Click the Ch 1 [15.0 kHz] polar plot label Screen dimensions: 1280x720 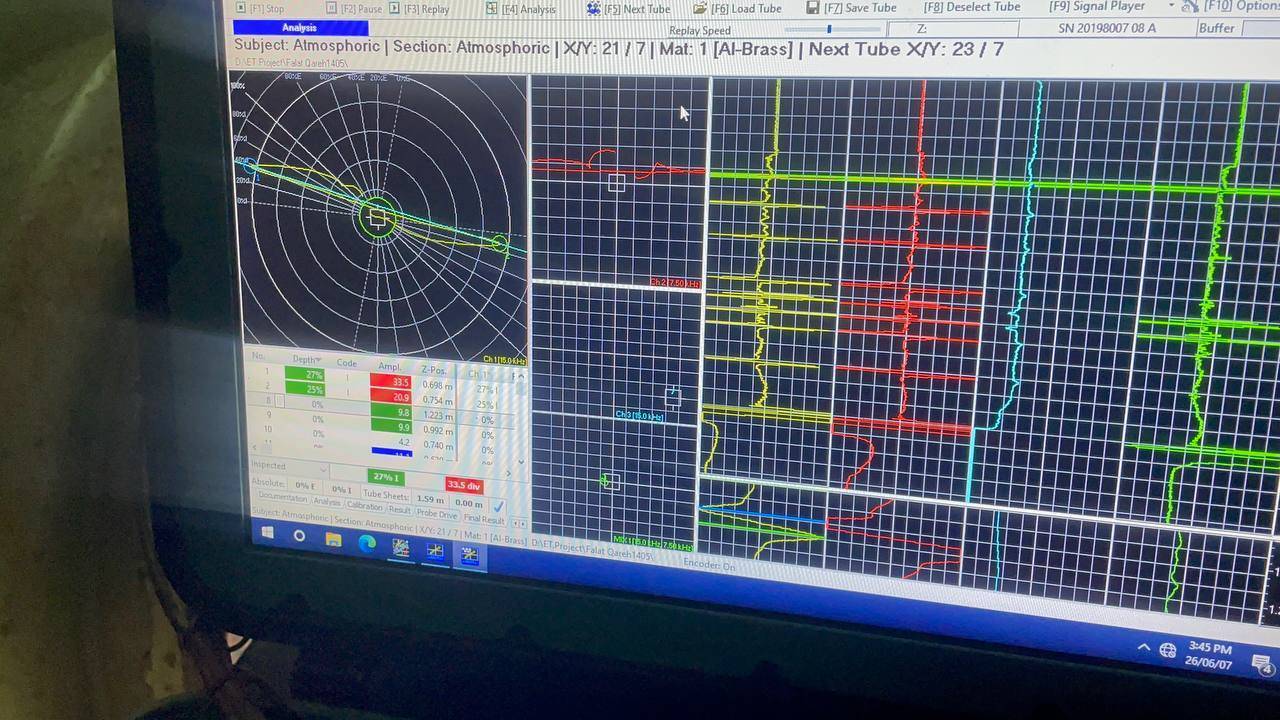click(505, 359)
